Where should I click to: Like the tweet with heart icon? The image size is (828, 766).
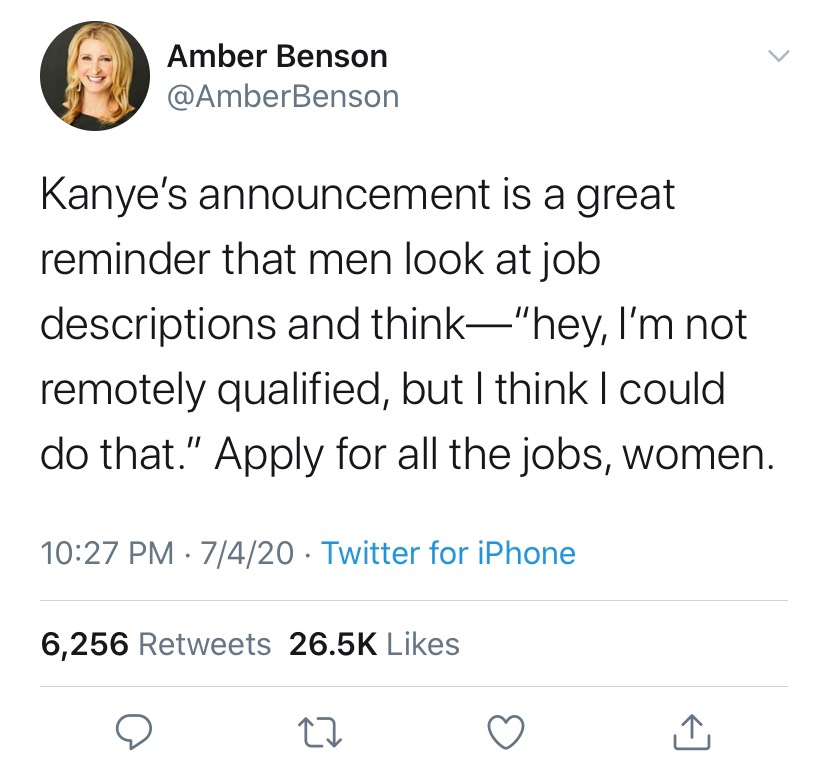point(506,732)
